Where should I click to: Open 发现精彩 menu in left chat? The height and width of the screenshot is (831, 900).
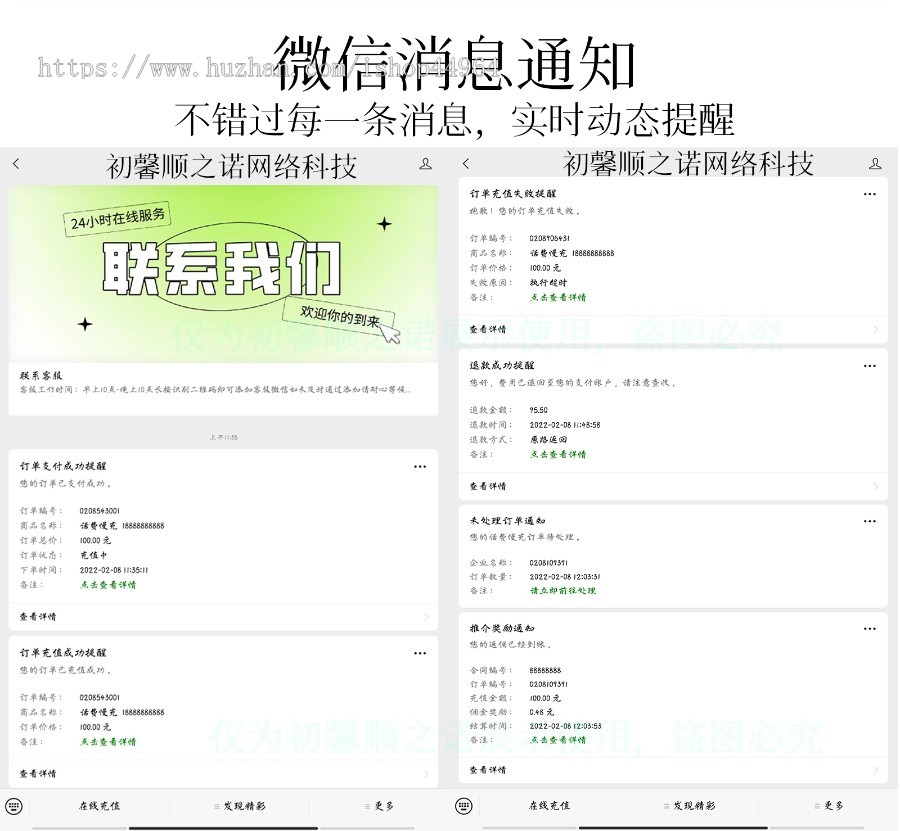[240, 806]
